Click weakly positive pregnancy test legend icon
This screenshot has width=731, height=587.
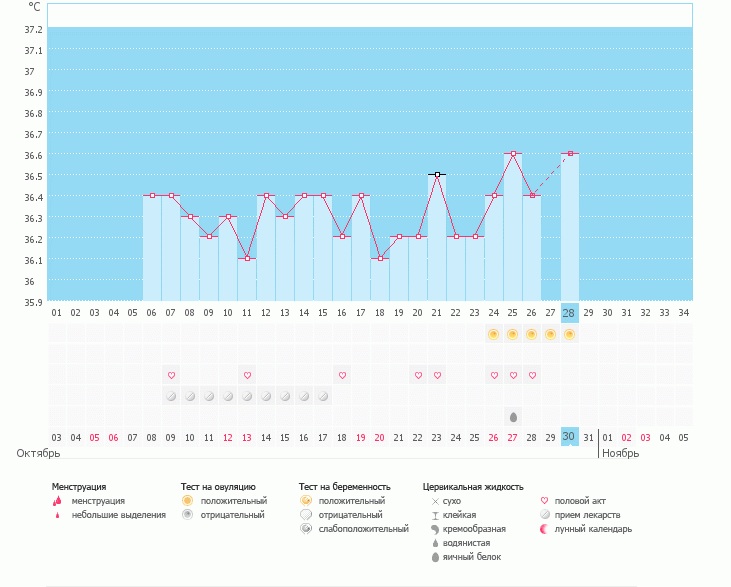(305, 529)
